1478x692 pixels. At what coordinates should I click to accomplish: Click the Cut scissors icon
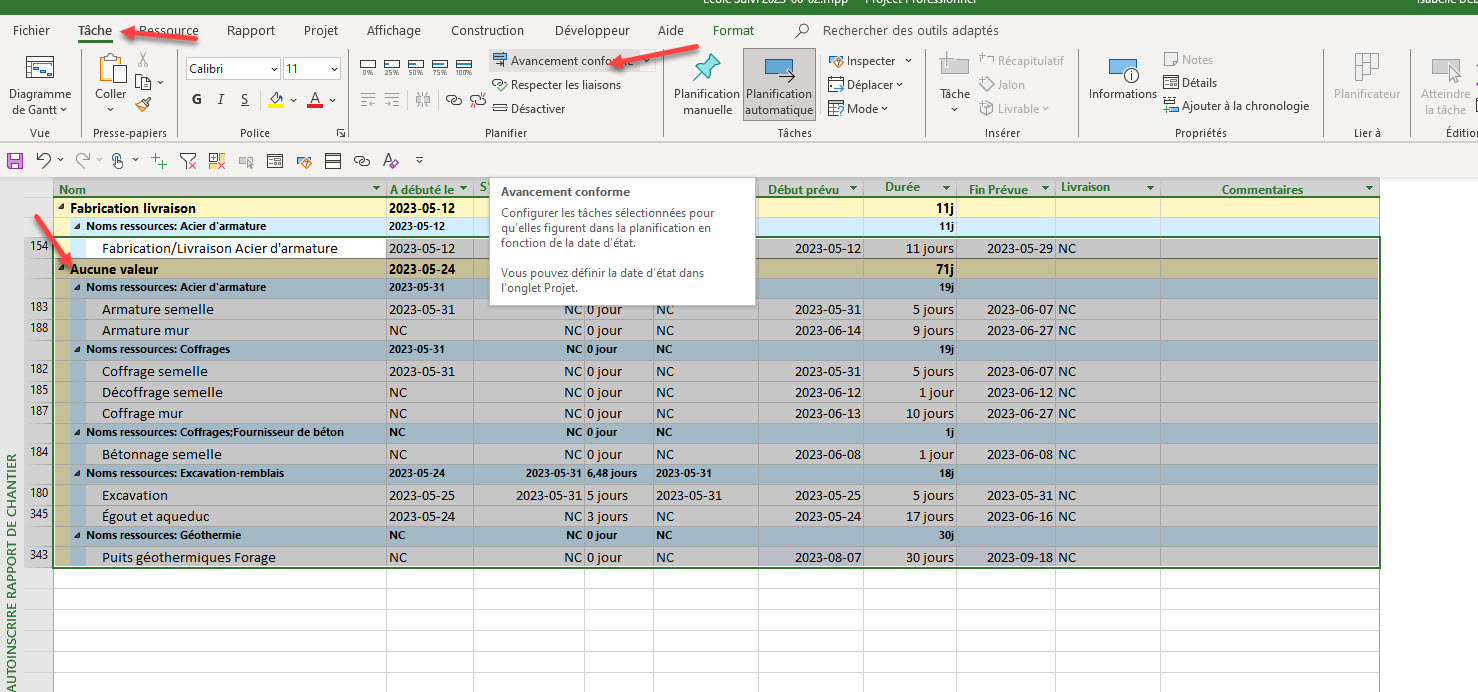pyautogui.click(x=143, y=60)
